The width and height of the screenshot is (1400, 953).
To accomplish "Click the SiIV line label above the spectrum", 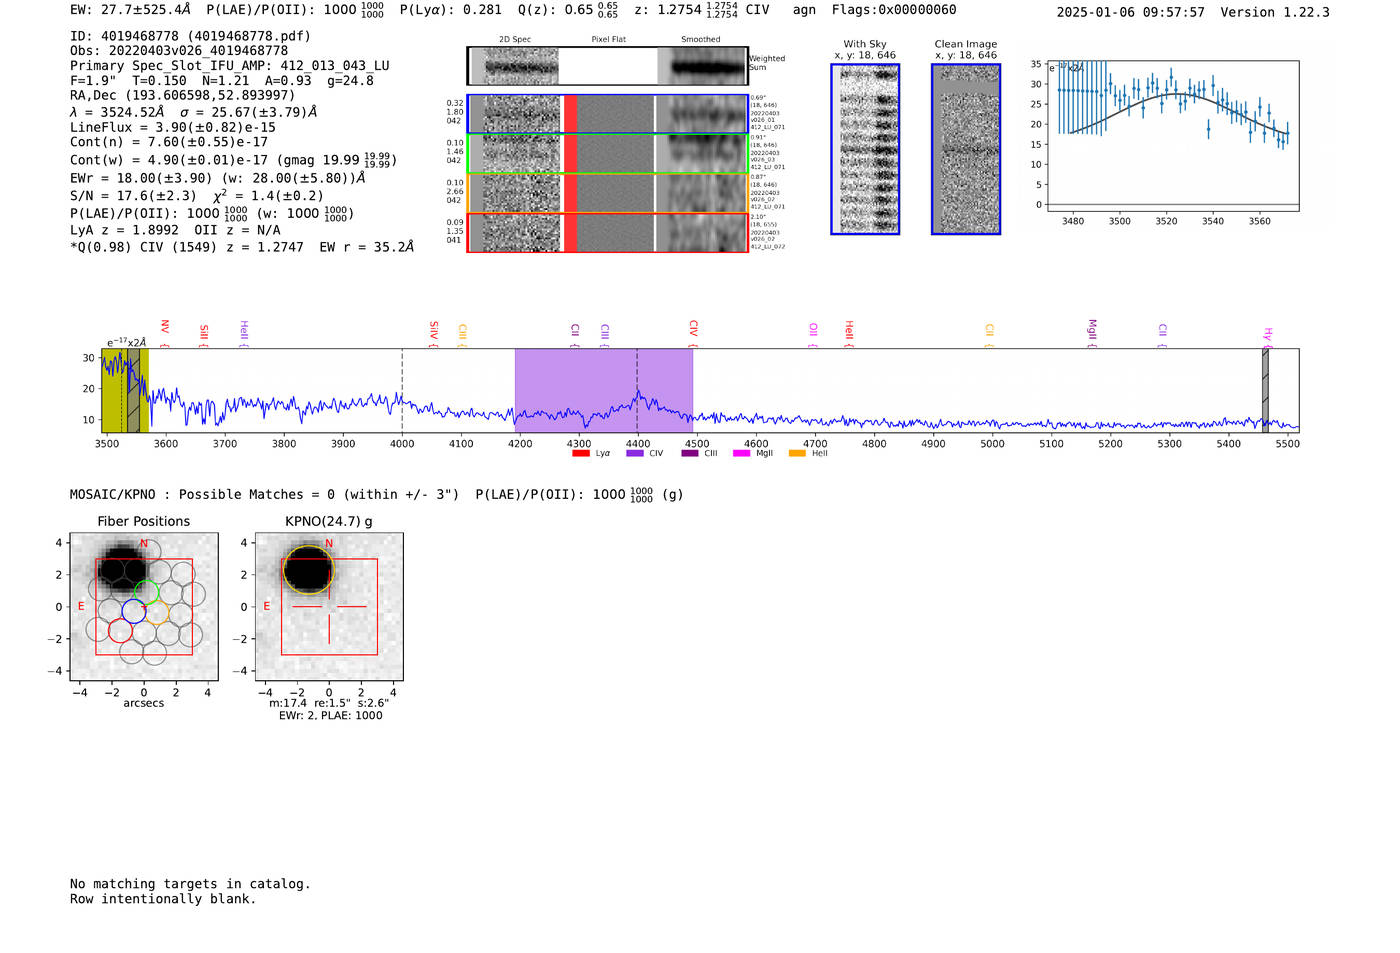I will (434, 333).
